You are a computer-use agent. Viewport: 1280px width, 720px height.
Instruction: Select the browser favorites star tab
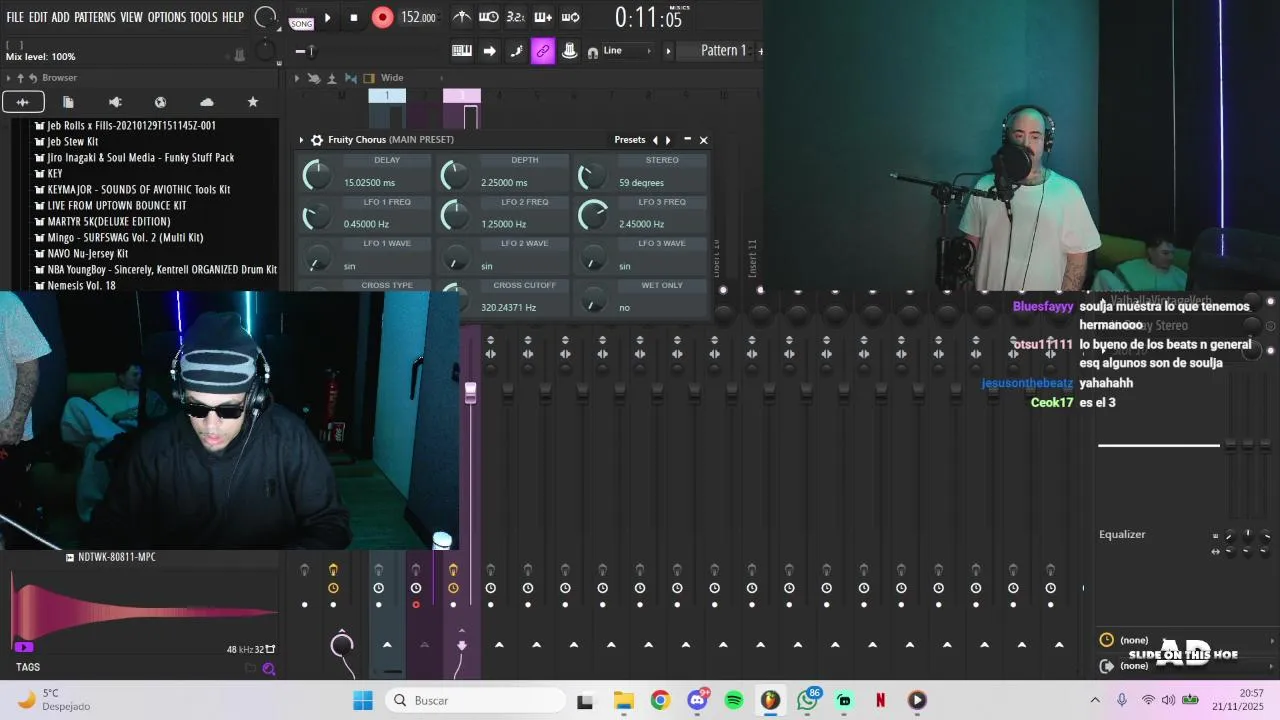click(x=253, y=102)
